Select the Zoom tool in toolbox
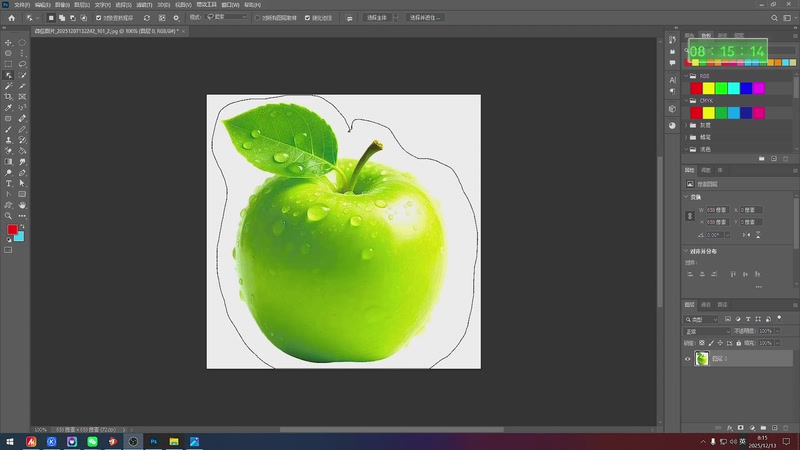Viewport: 800px width, 450px height. [x=8, y=216]
